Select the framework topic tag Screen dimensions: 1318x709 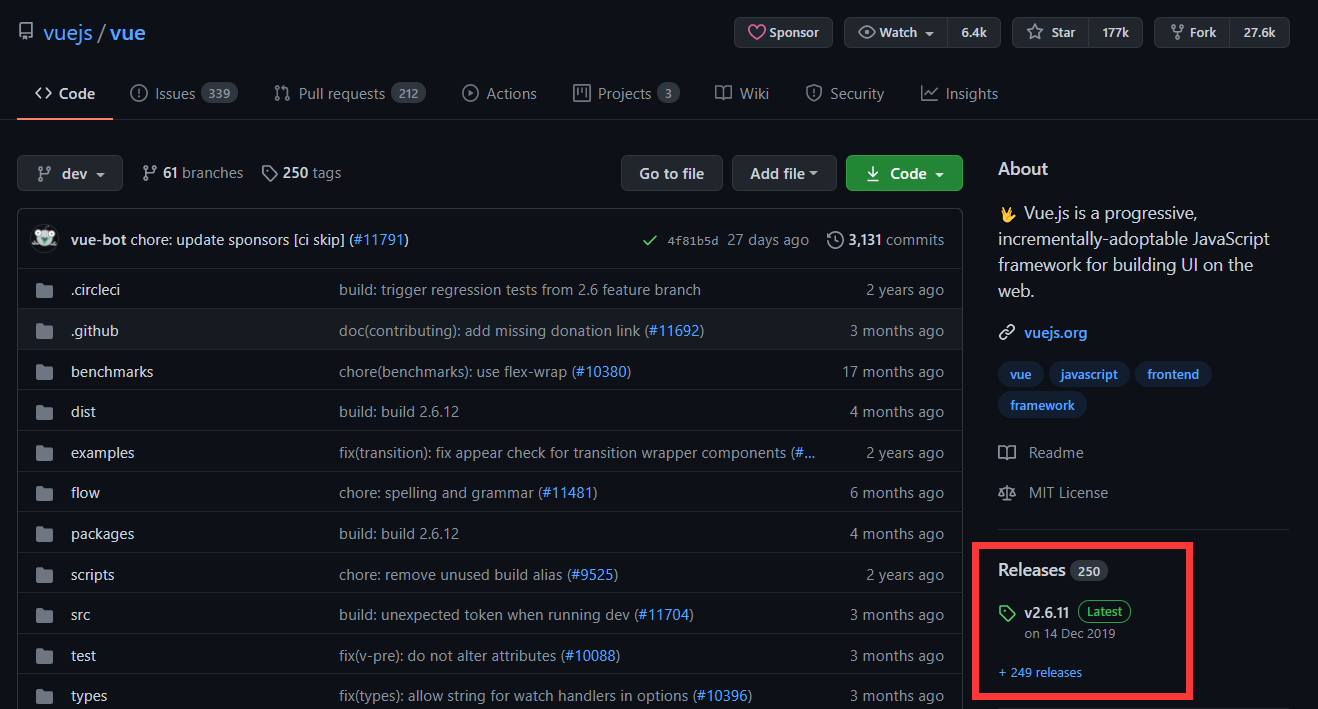[x=1042, y=405]
